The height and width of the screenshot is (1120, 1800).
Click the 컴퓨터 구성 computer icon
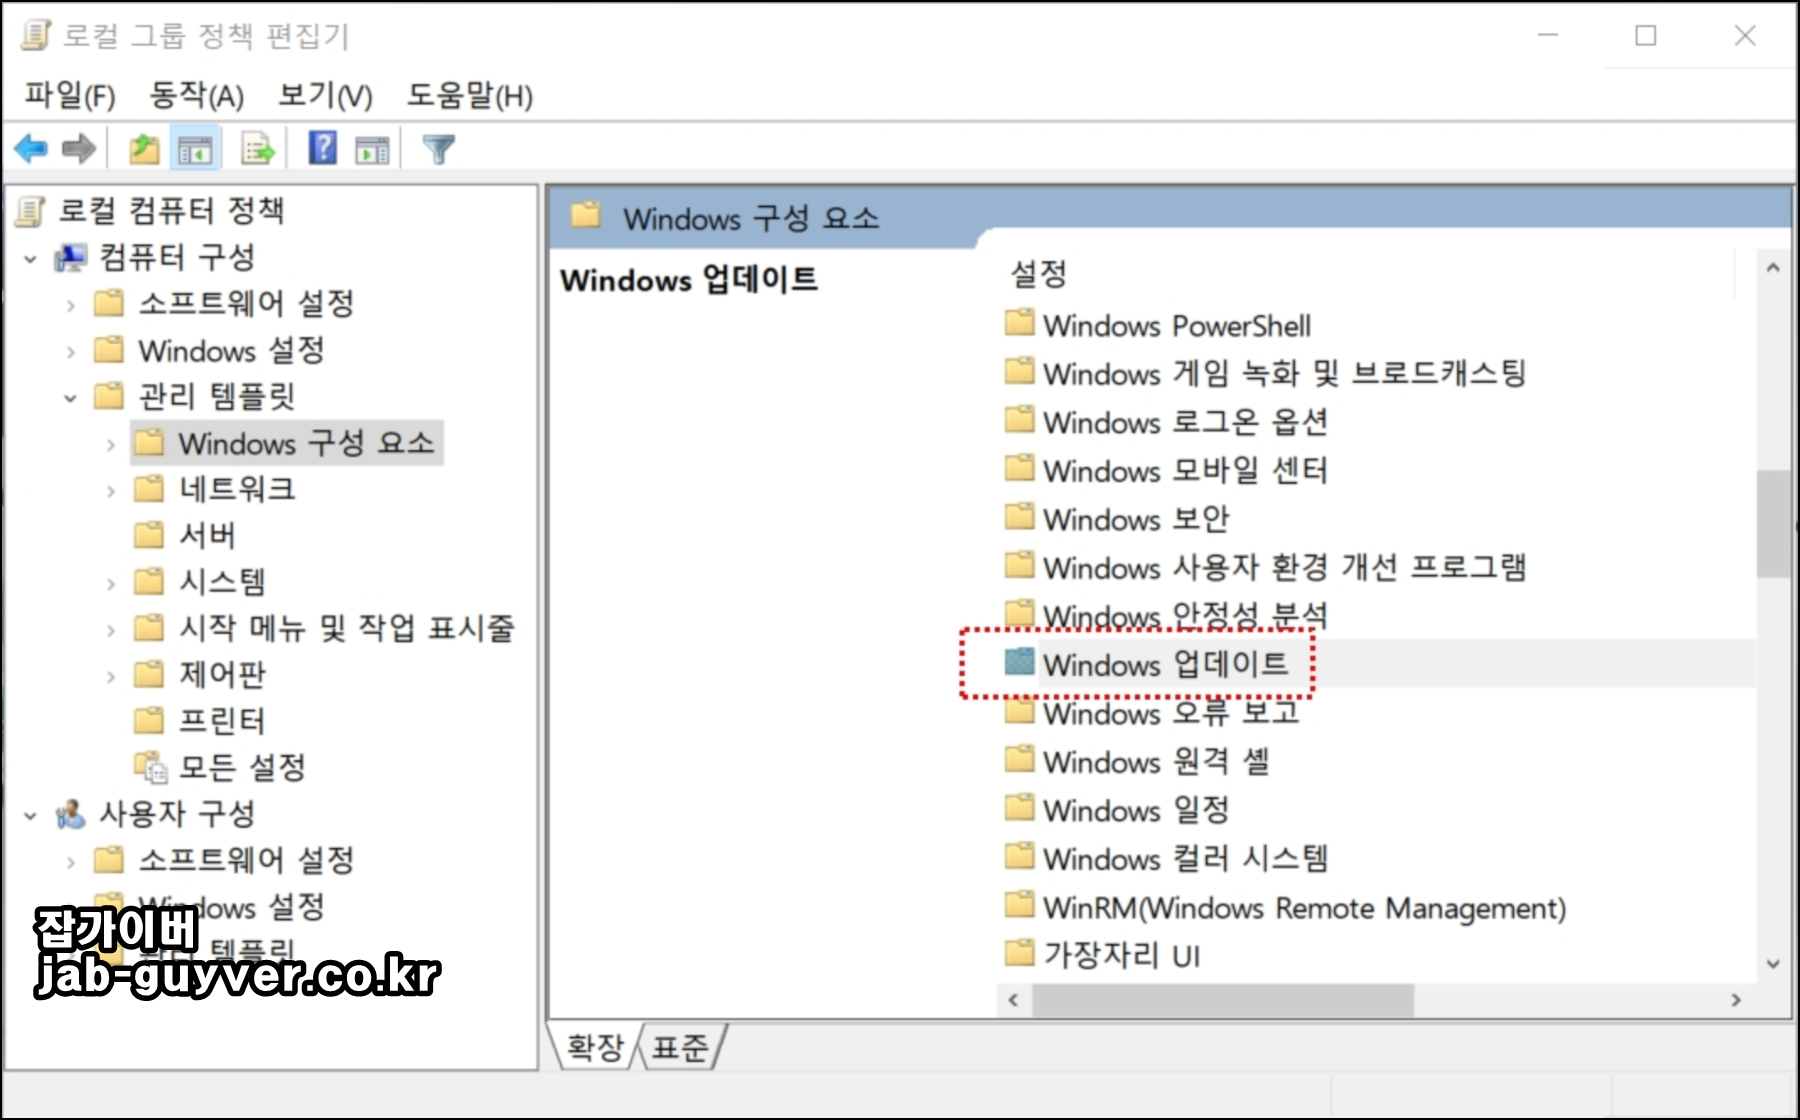point(71,258)
